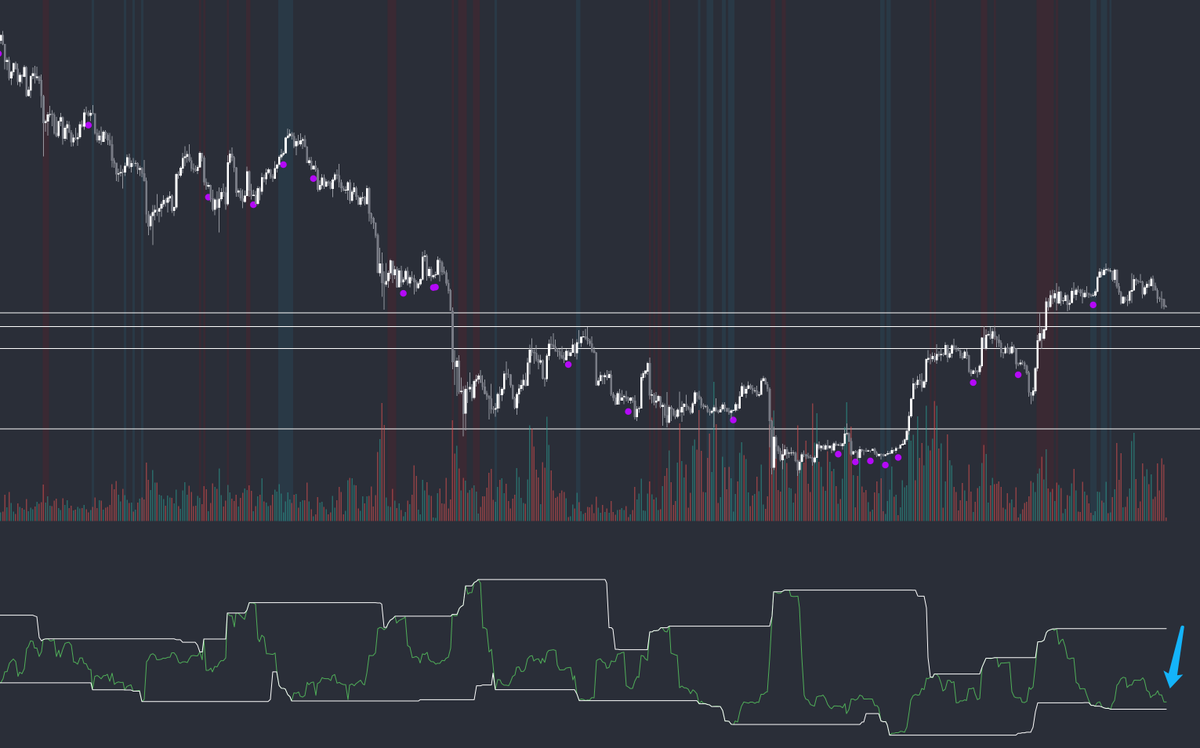Screen dimensions: 1200x748
Task: Select the topmost horizontal white price level line
Action: pos(600,314)
